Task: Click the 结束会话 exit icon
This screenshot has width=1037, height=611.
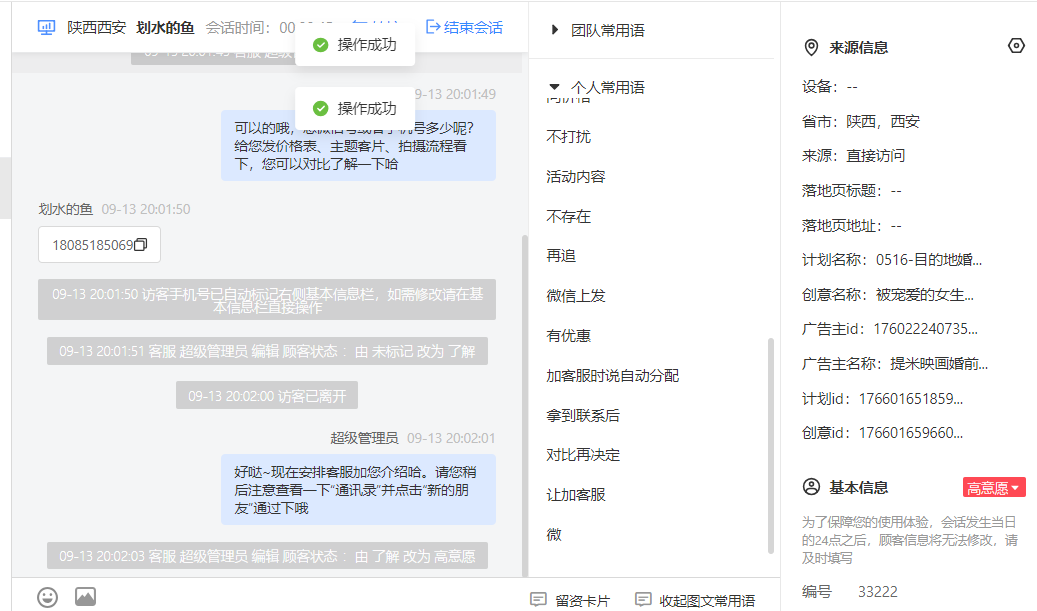Action: coord(433,27)
